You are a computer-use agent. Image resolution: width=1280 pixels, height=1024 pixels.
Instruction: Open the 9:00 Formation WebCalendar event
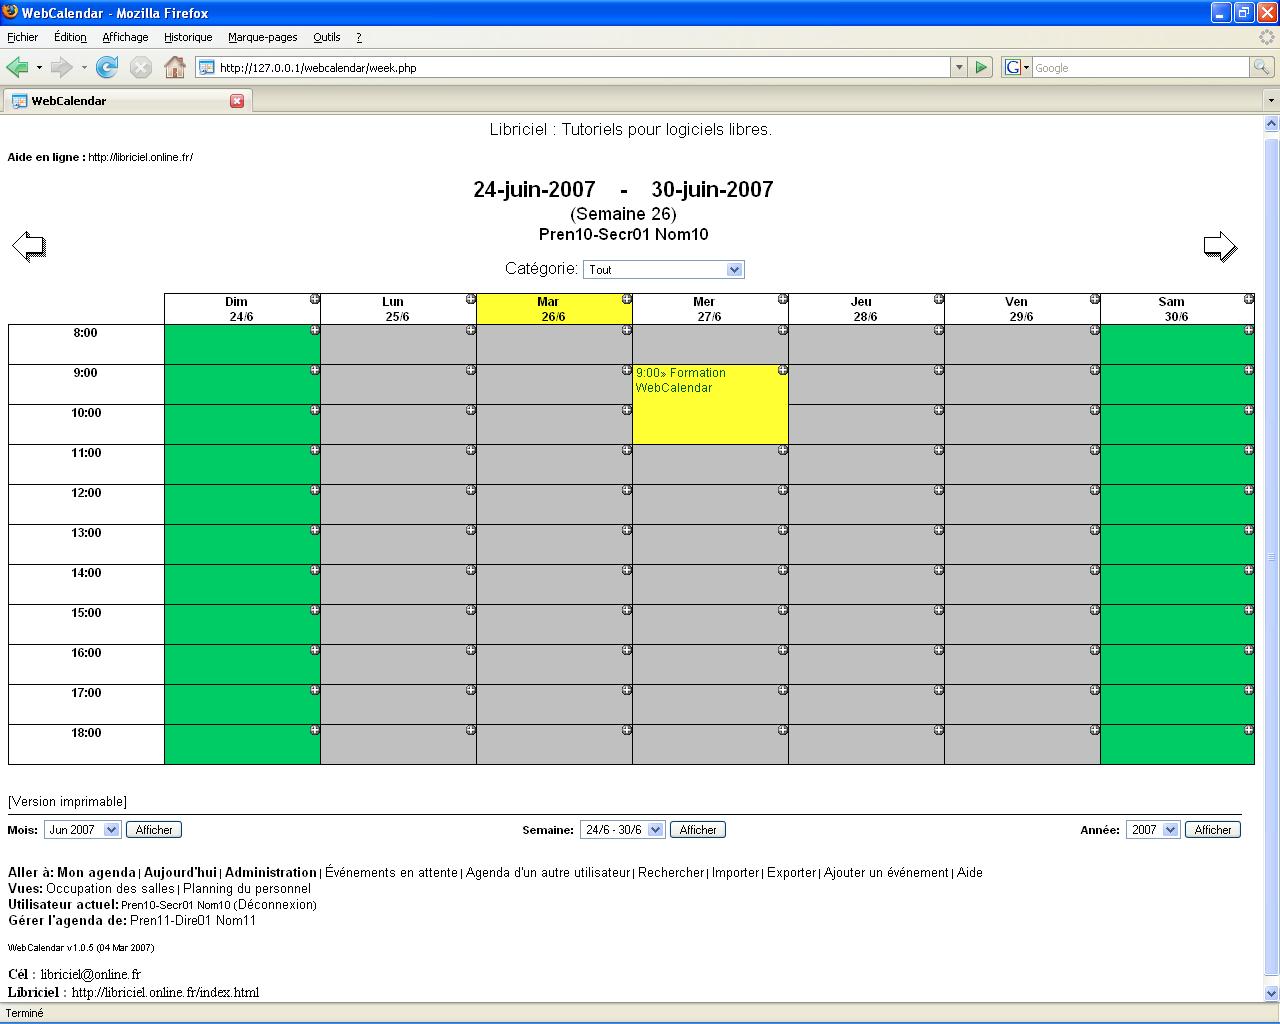pos(681,380)
